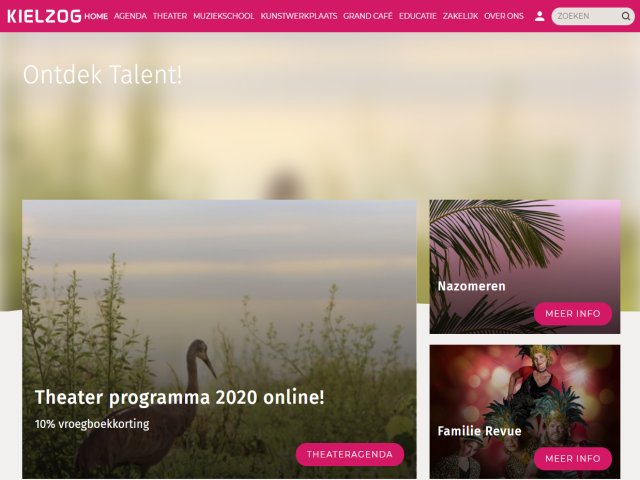The width and height of the screenshot is (640, 480).
Task: Open the THEATER navigation item
Action: pyautogui.click(x=170, y=16)
